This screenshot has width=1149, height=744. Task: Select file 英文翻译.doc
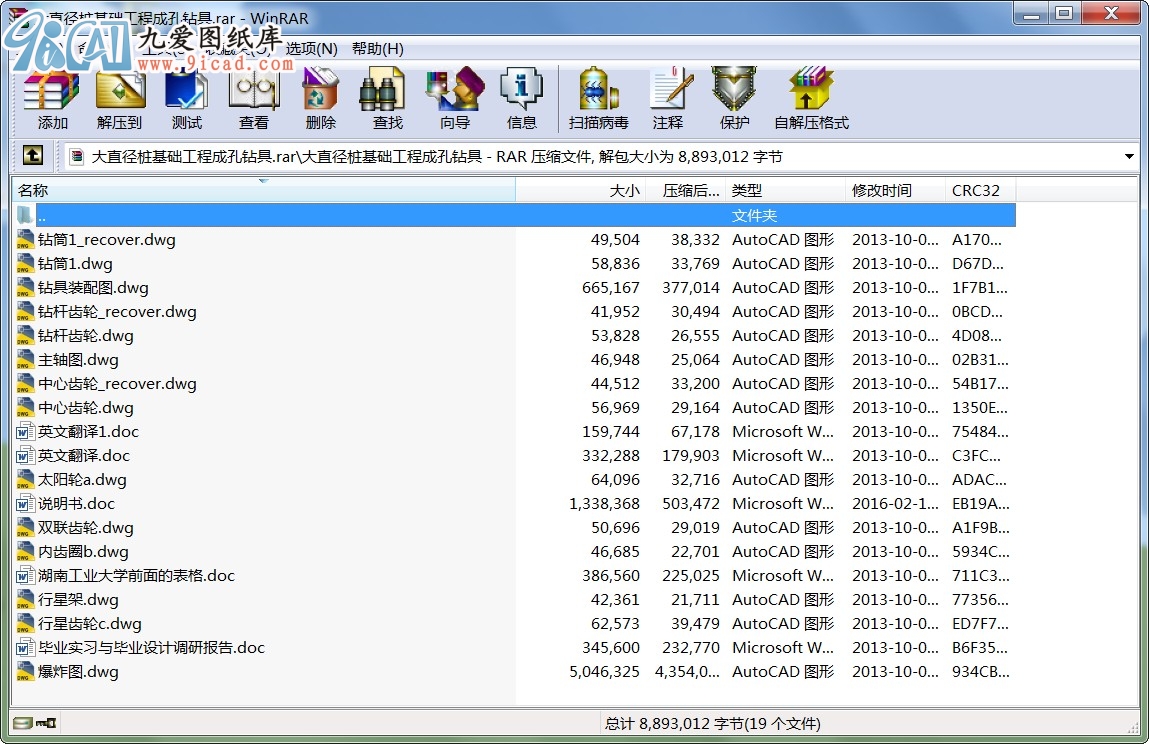click(84, 456)
